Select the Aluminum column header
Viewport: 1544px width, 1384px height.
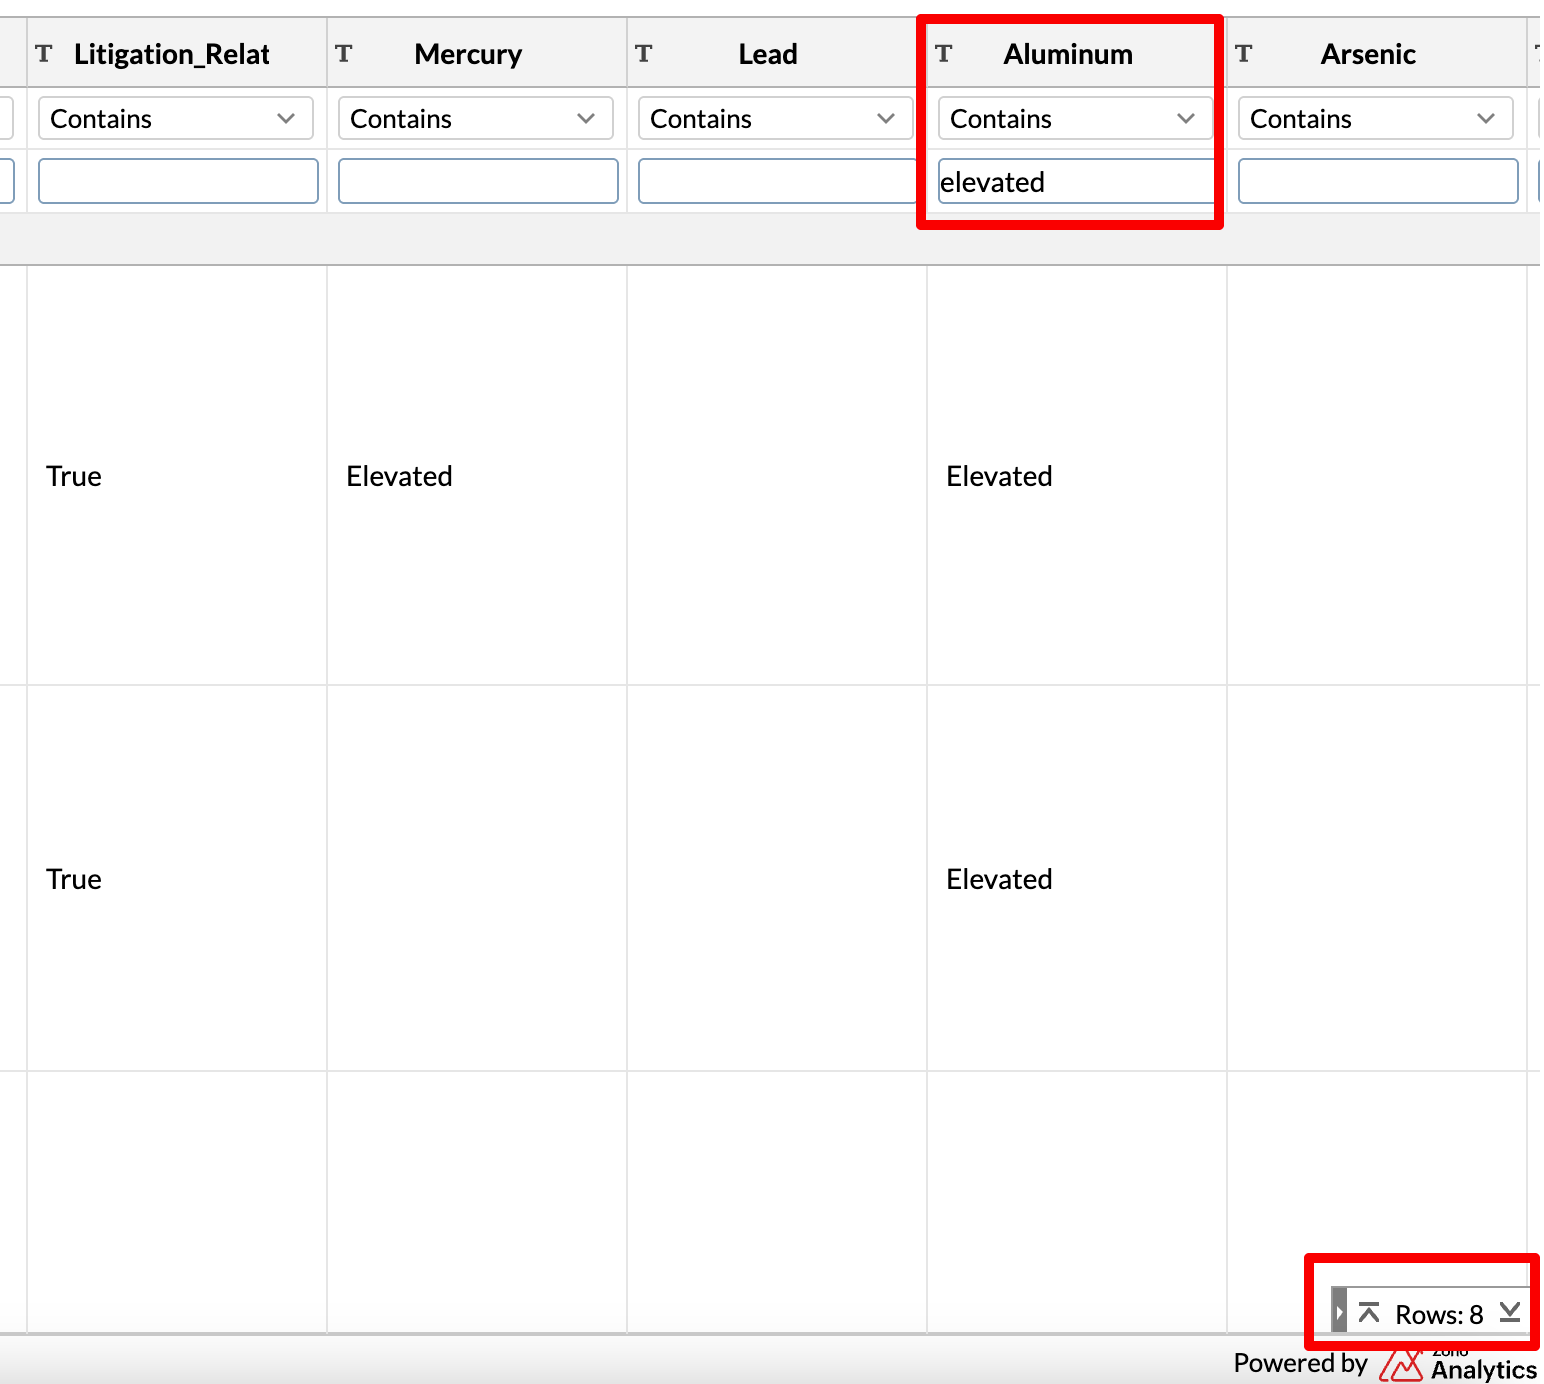coord(1077,53)
